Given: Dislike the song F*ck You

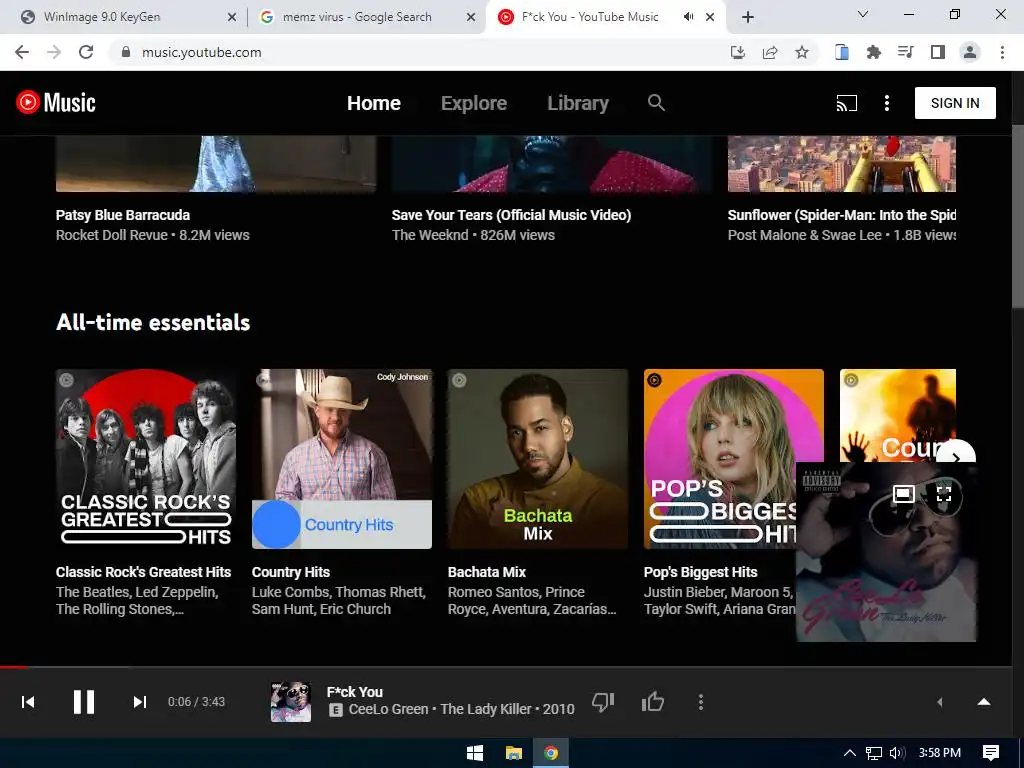Looking at the screenshot, I should 603,702.
